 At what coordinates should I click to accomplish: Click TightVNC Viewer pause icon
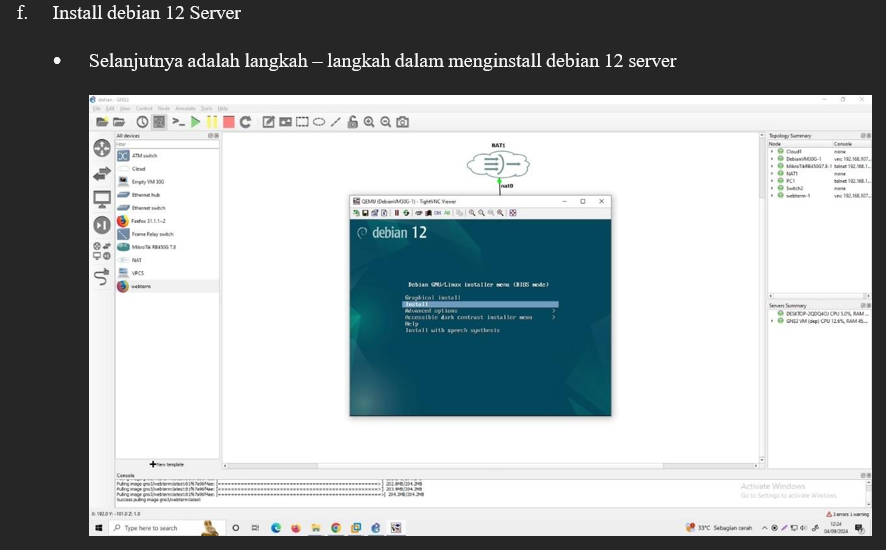[397, 213]
